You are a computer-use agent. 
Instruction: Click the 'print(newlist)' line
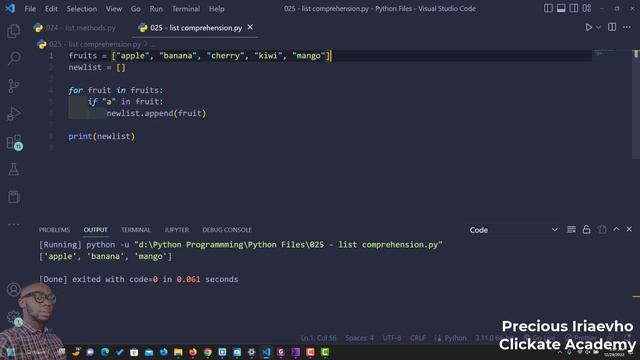click(x=102, y=136)
